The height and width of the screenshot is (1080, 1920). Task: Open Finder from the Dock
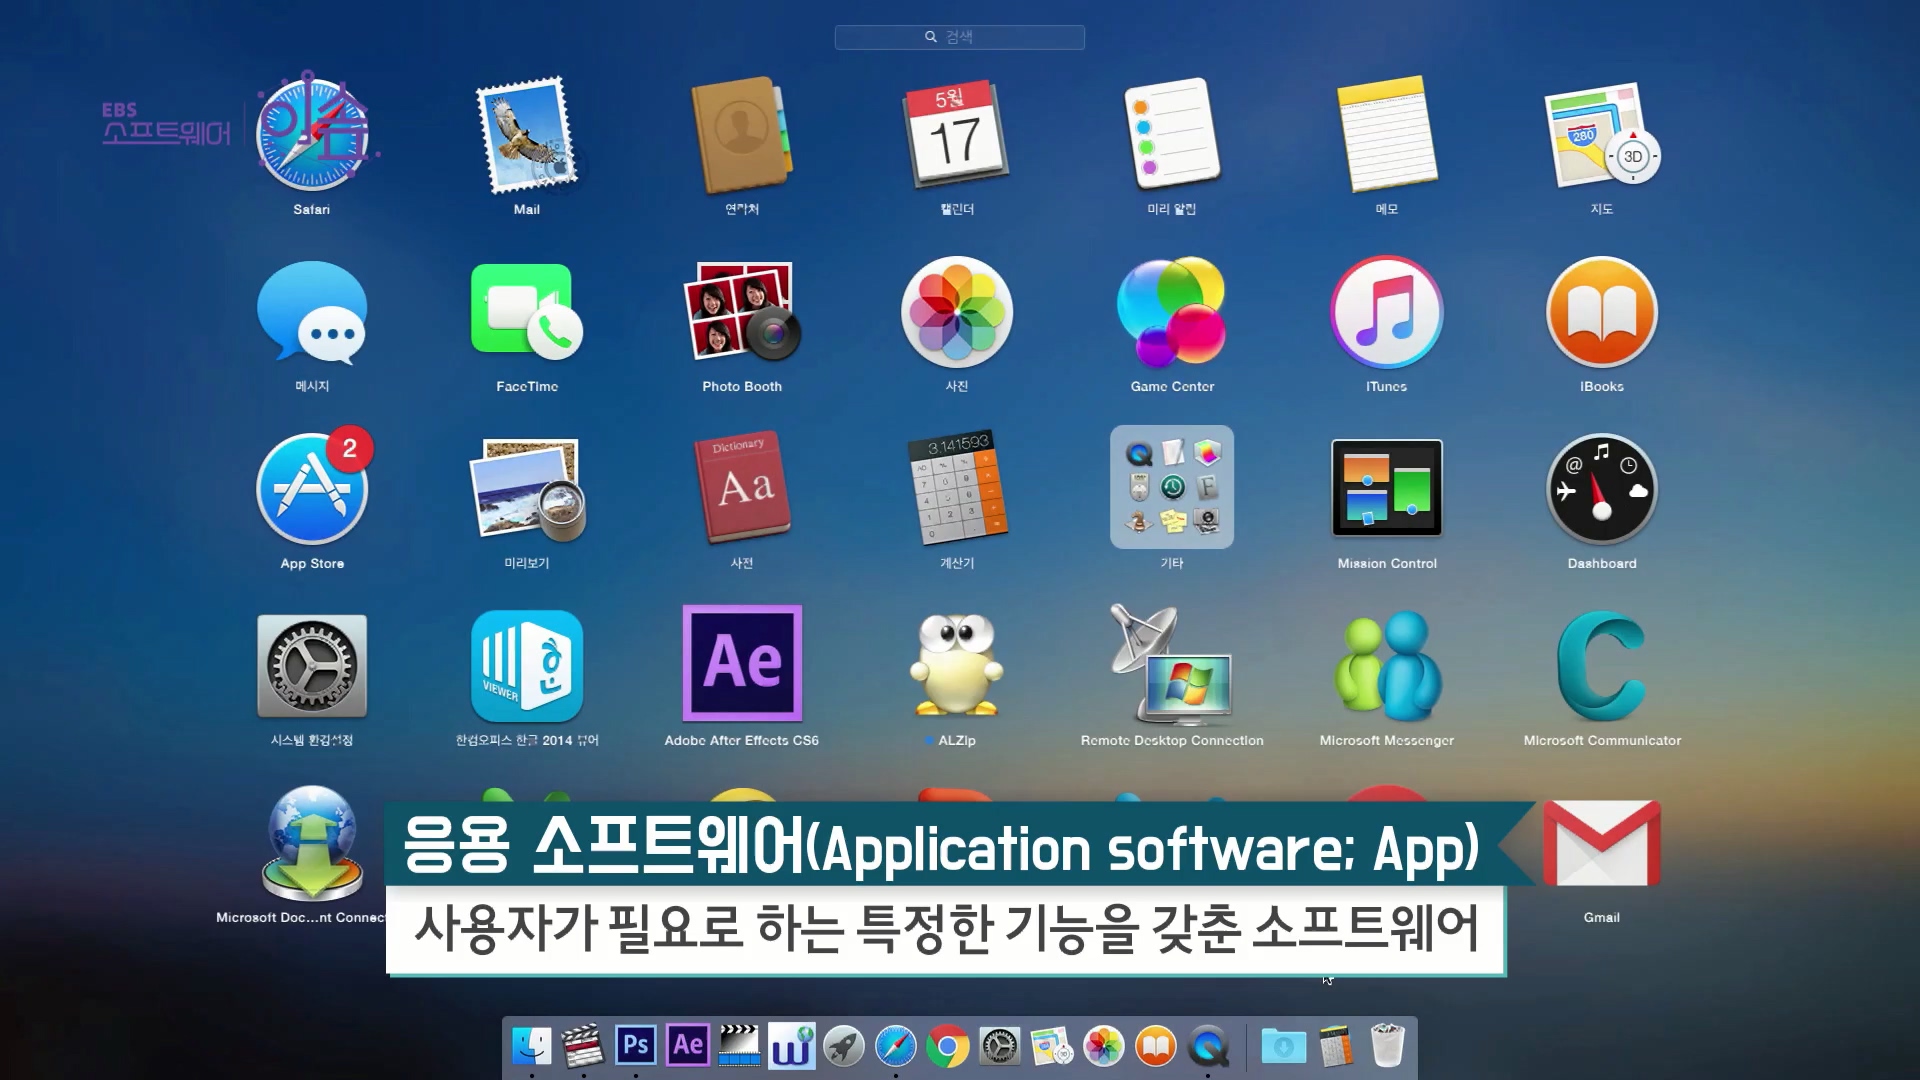(x=531, y=1047)
